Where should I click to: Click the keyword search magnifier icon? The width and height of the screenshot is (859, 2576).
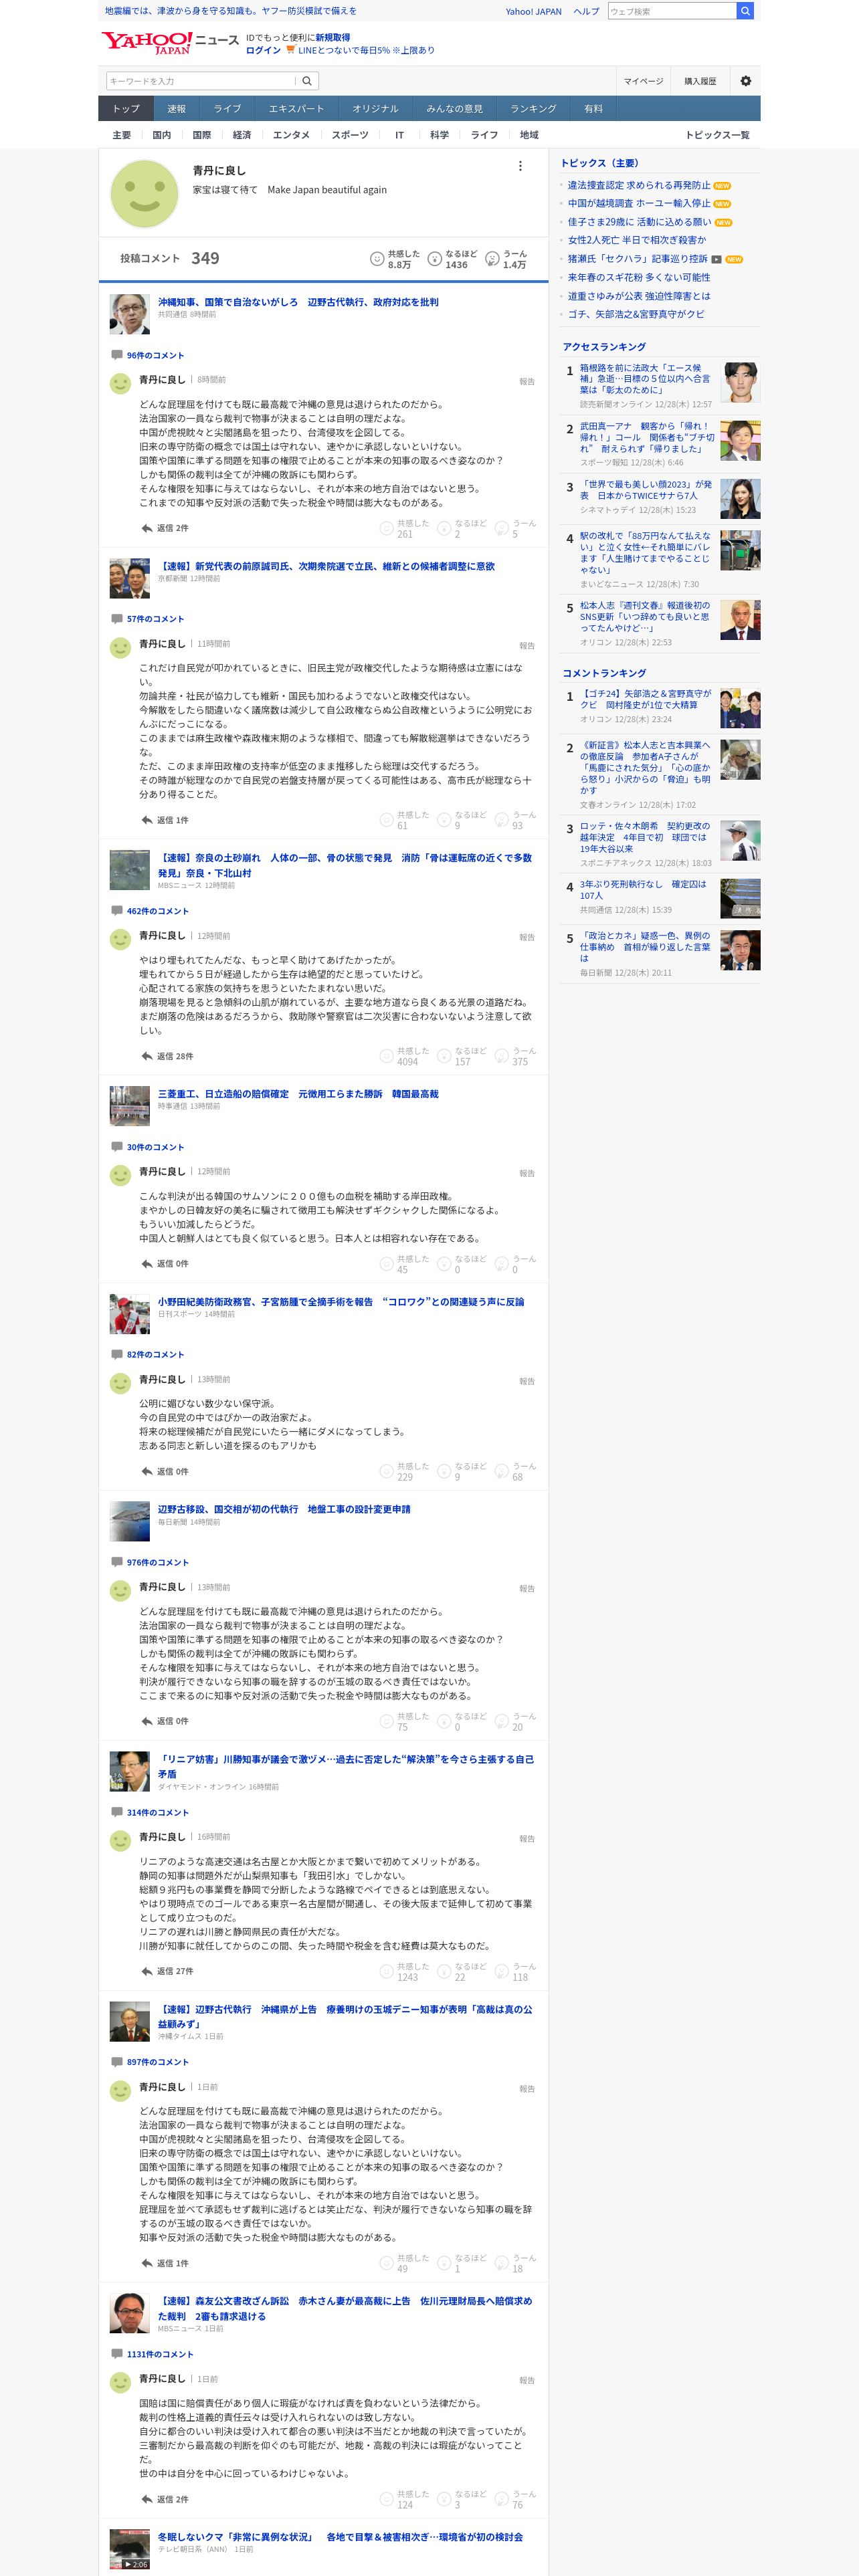point(307,81)
